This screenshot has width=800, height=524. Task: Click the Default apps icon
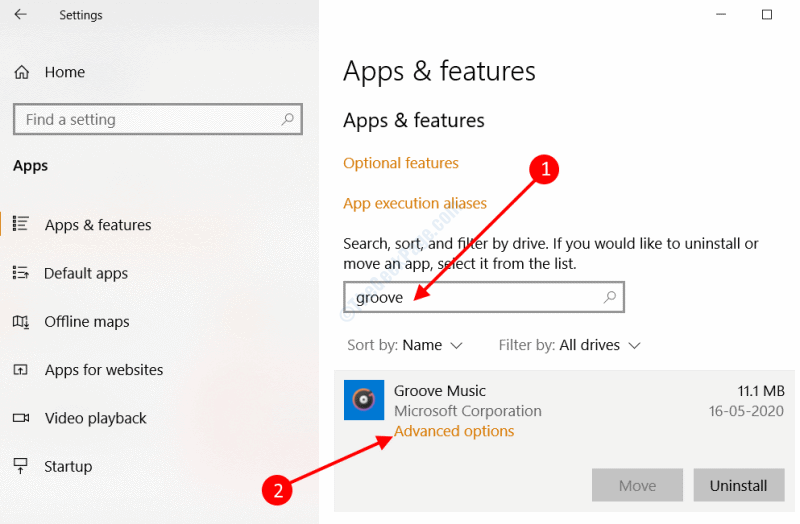click(x=21, y=272)
